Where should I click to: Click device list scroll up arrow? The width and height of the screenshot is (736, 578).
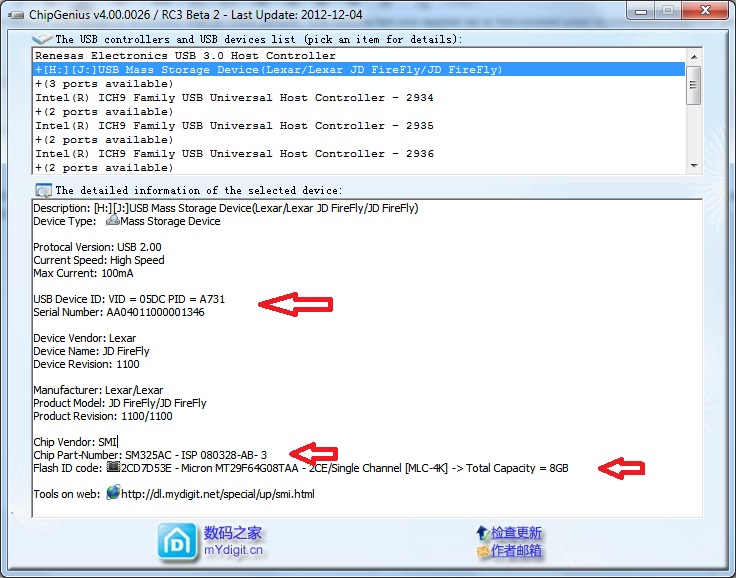click(694, 56)
